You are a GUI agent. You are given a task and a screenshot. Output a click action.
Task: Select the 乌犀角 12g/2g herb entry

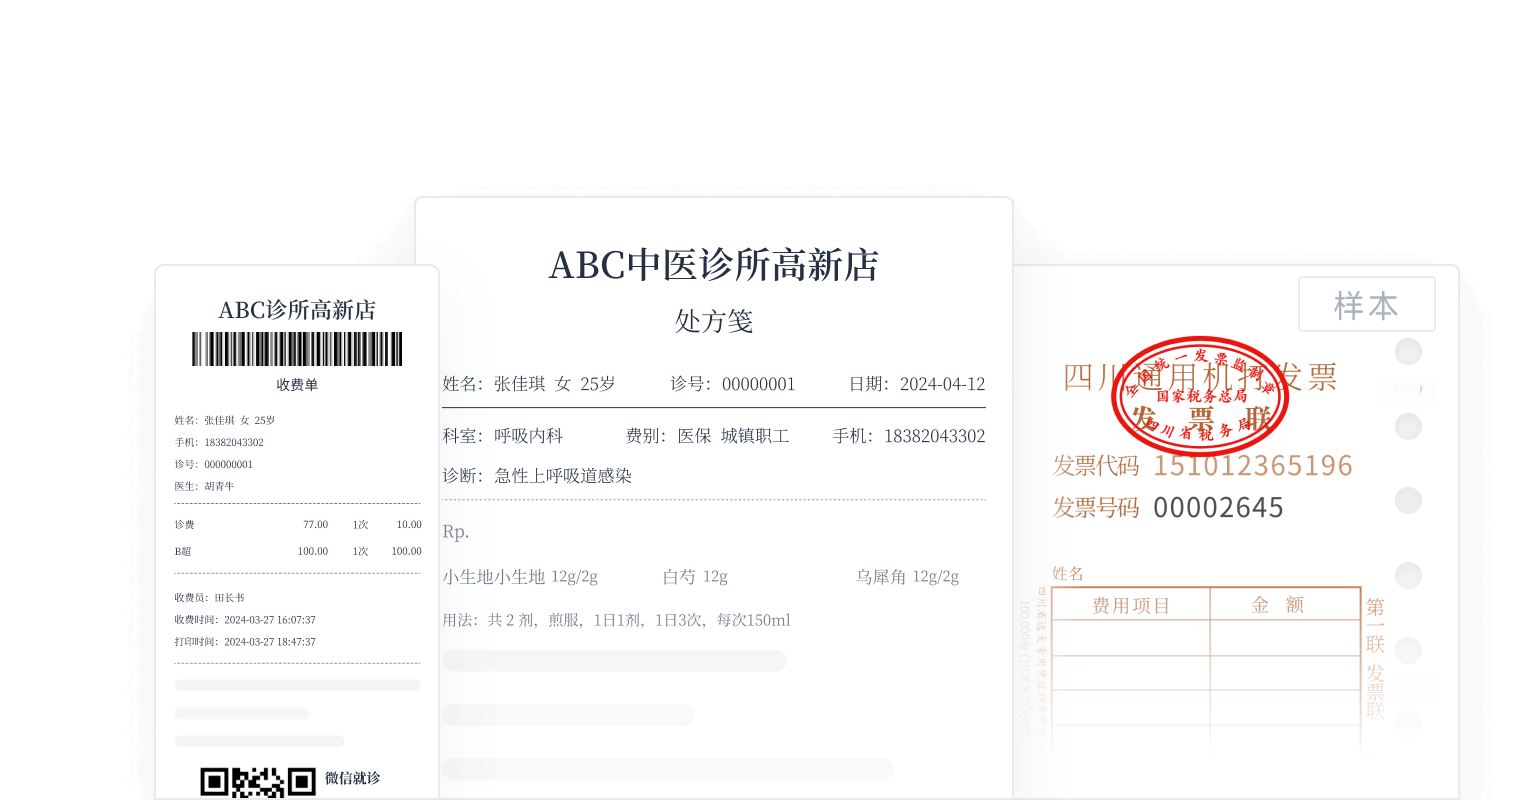click(907, 577)
